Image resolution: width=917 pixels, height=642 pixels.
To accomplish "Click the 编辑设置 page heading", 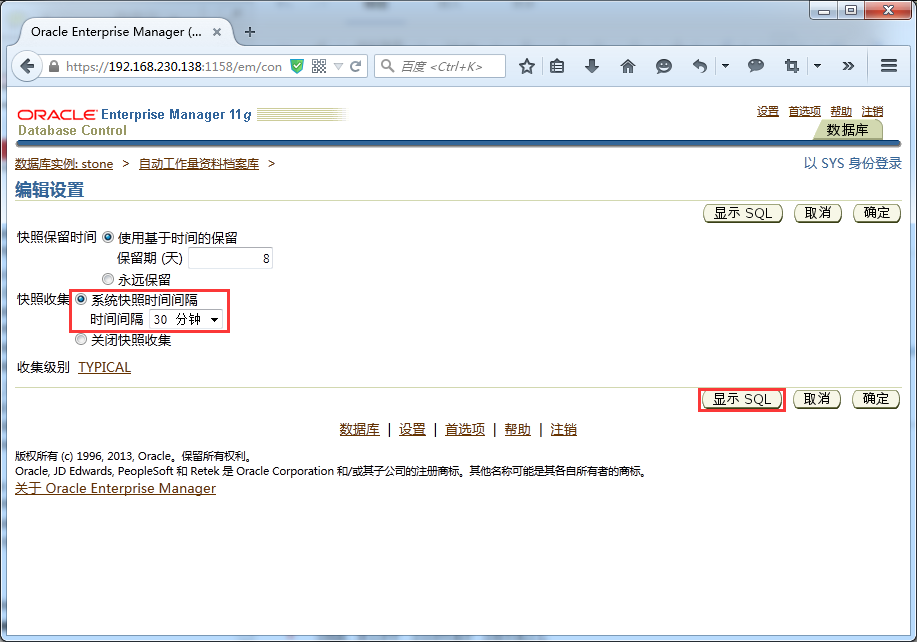I will pos(50,190).
